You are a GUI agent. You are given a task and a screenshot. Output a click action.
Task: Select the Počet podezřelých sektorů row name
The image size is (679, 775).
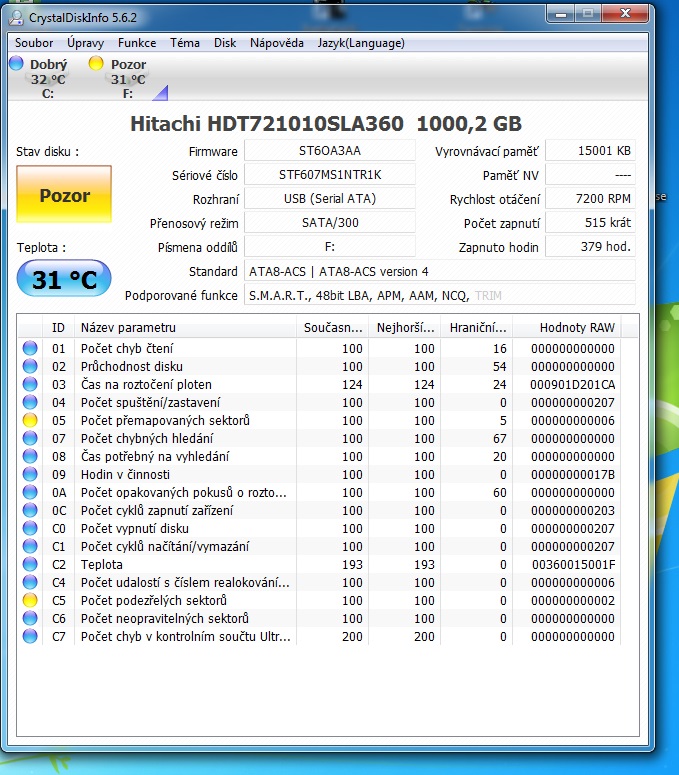pyautogui.click(x=154, y=600)
